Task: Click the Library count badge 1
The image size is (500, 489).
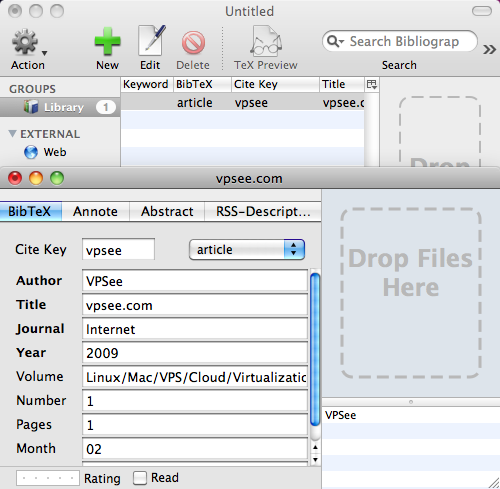Action: point(106,107)
